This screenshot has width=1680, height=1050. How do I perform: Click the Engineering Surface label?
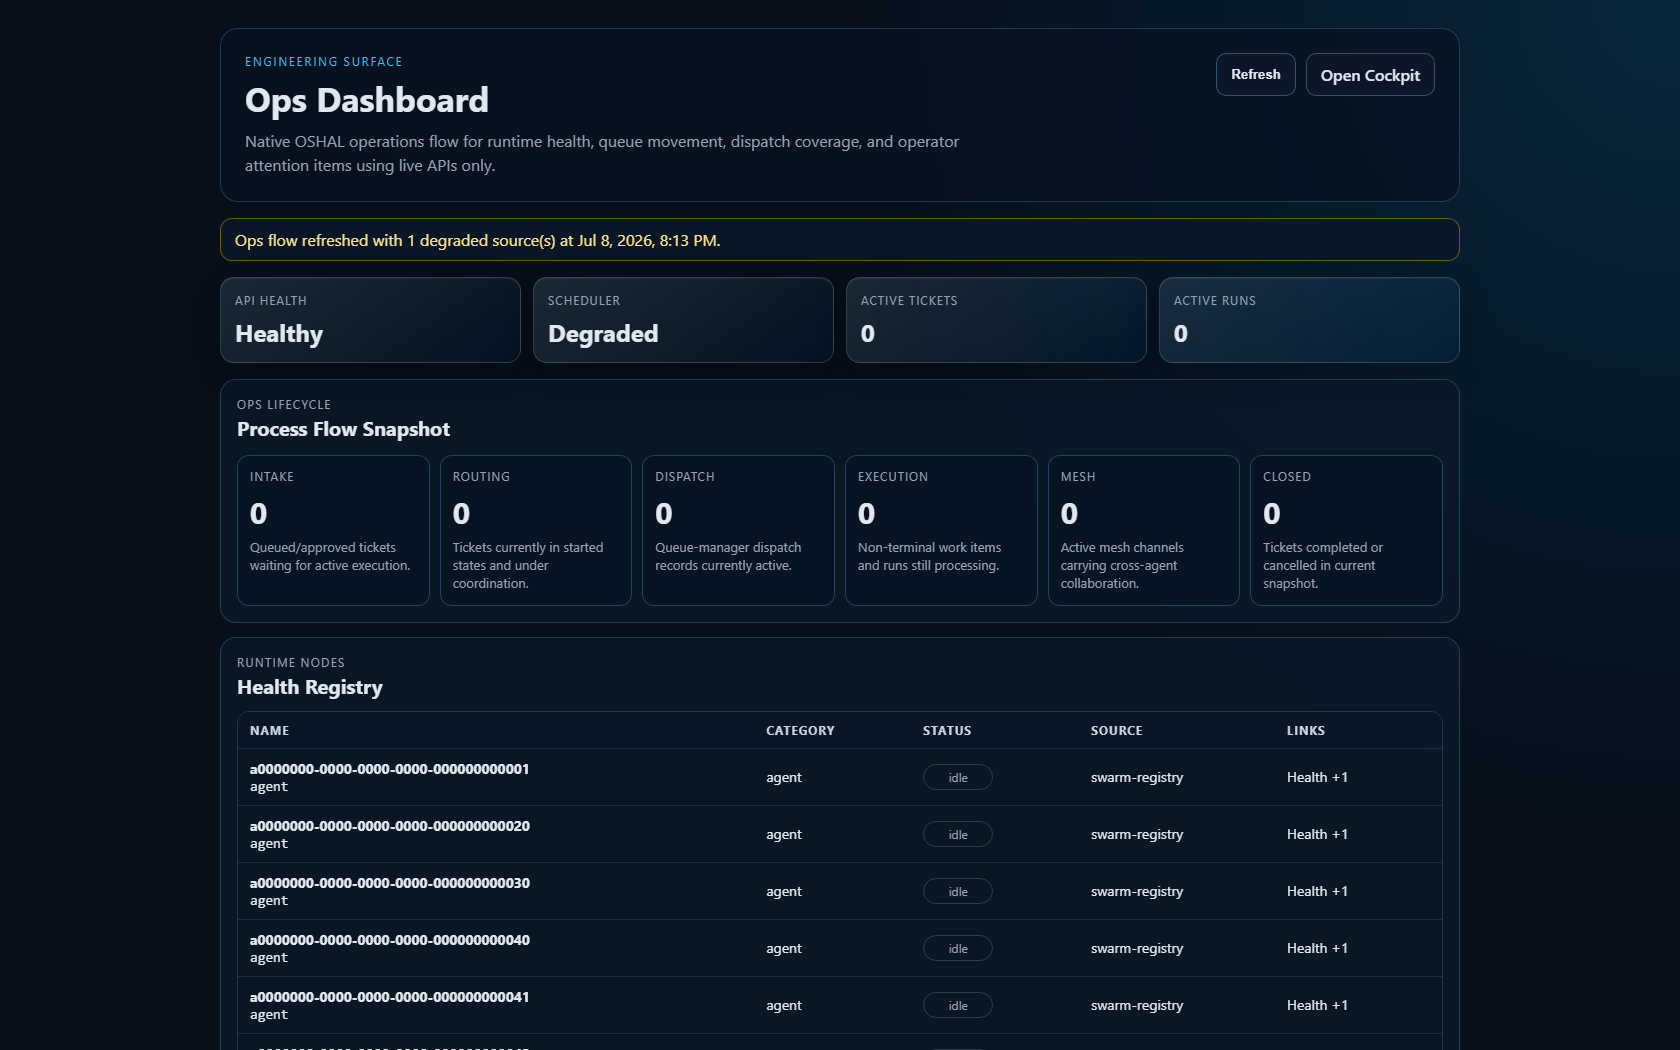pyautogui.click(x=324, y=62)
